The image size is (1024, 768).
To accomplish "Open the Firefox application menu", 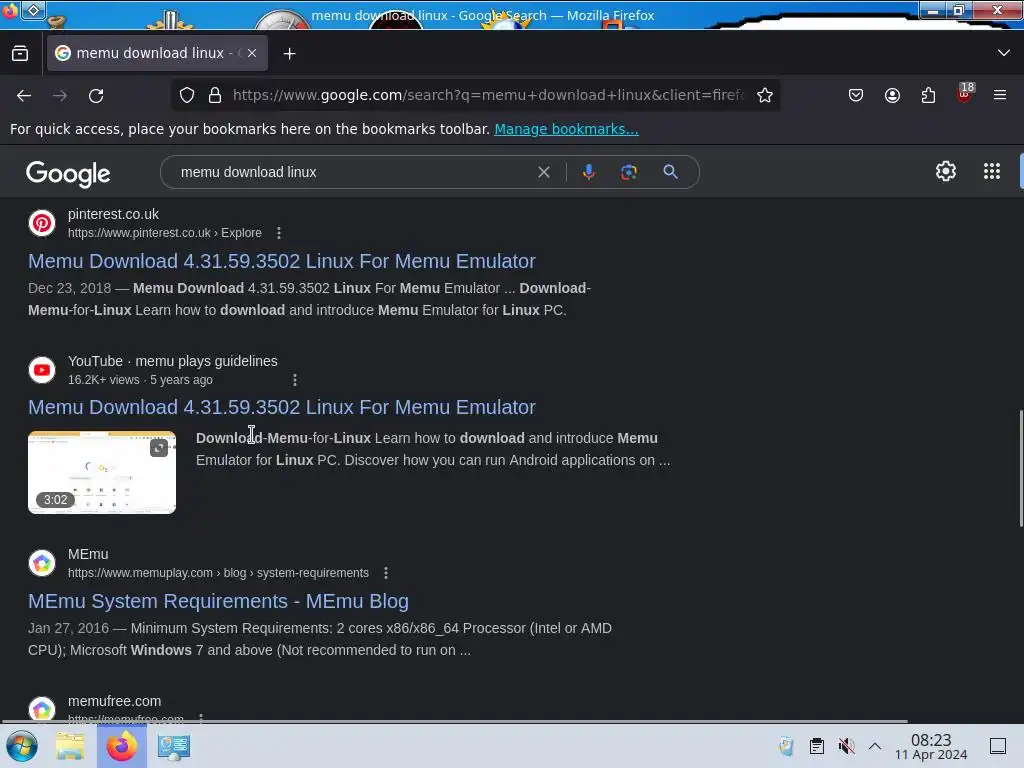I will point(1000,95).
